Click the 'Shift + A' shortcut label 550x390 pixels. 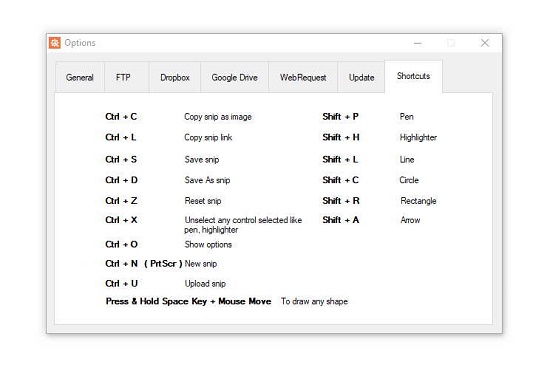coord(341,220)
